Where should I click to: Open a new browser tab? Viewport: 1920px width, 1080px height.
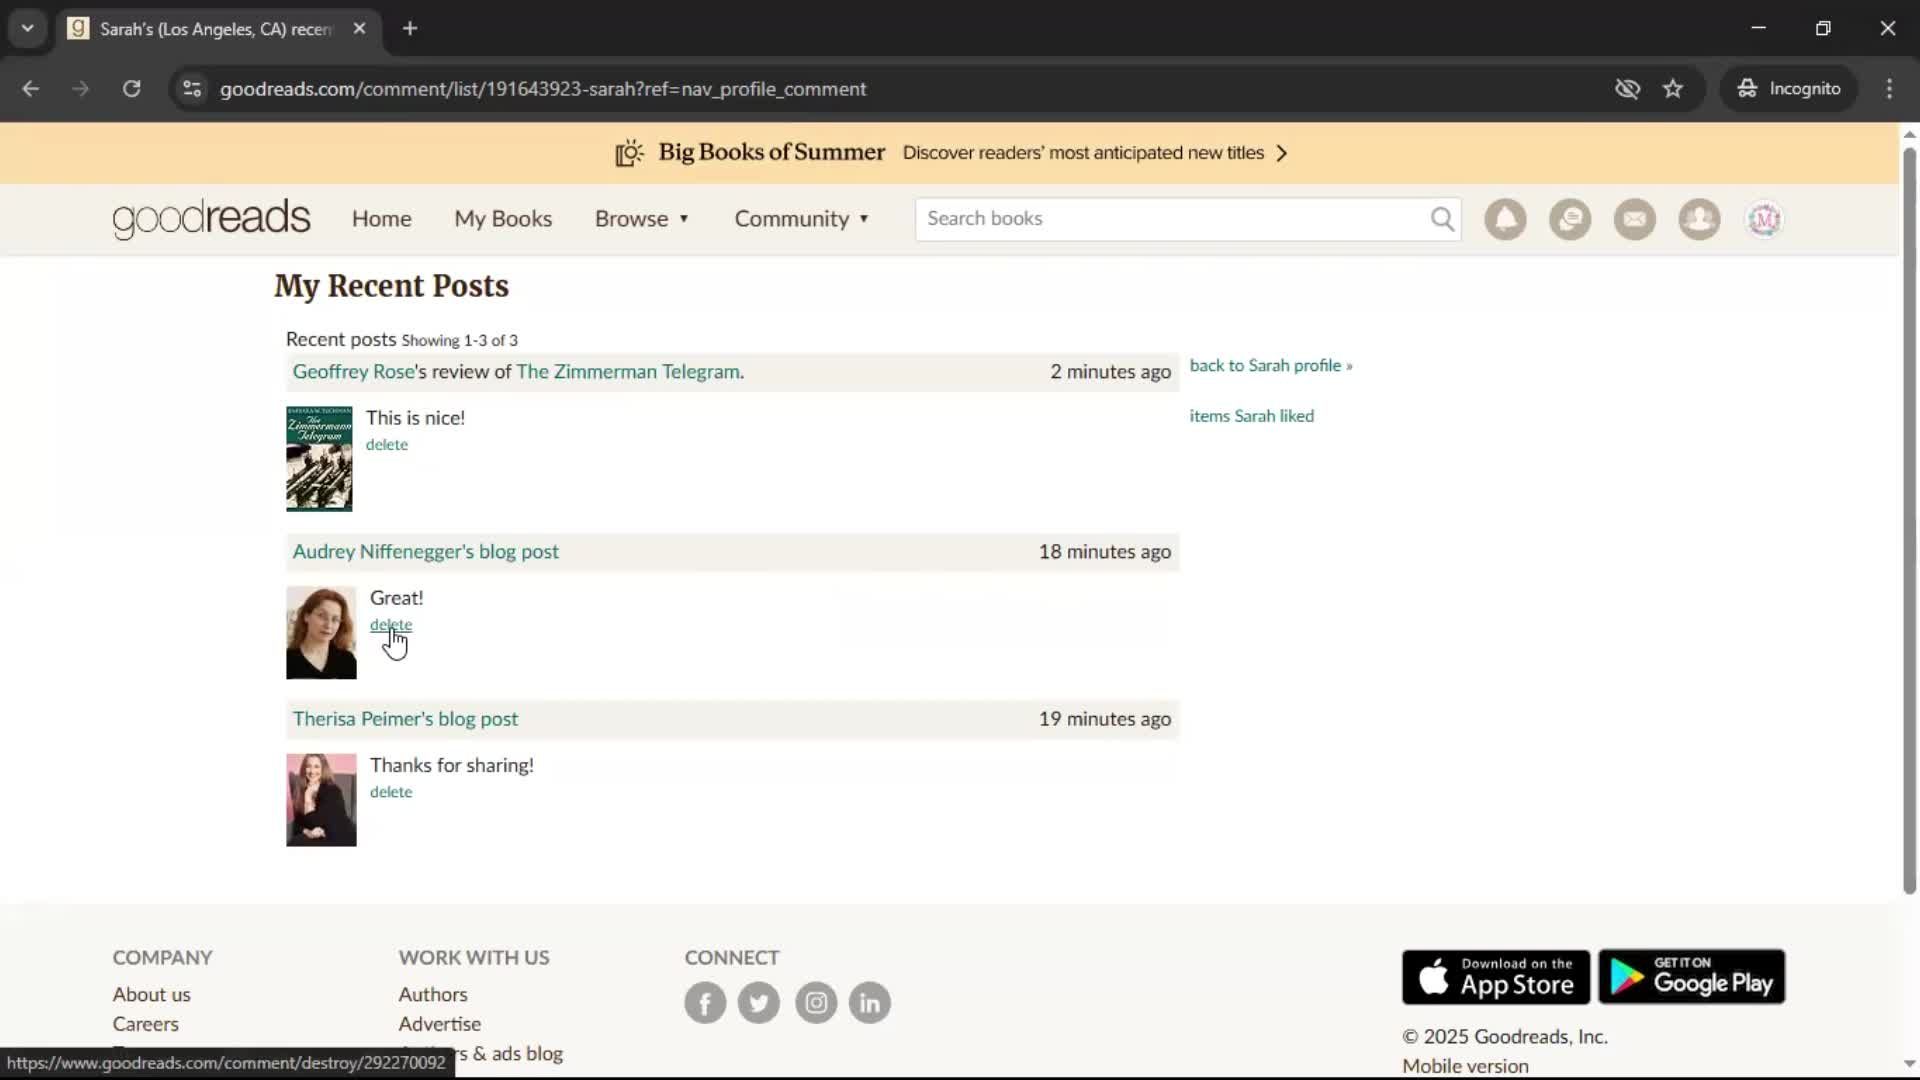tap(410, 28)
